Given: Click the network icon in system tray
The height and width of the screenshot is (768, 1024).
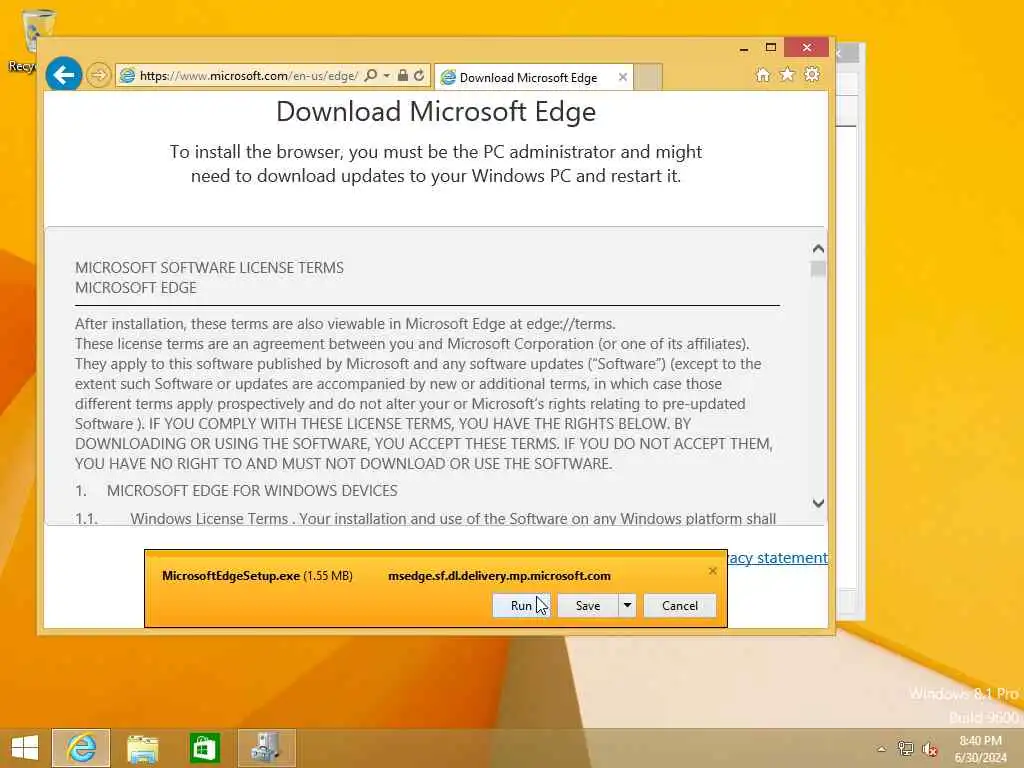Looking at the screenshot, I should point(906,748).
